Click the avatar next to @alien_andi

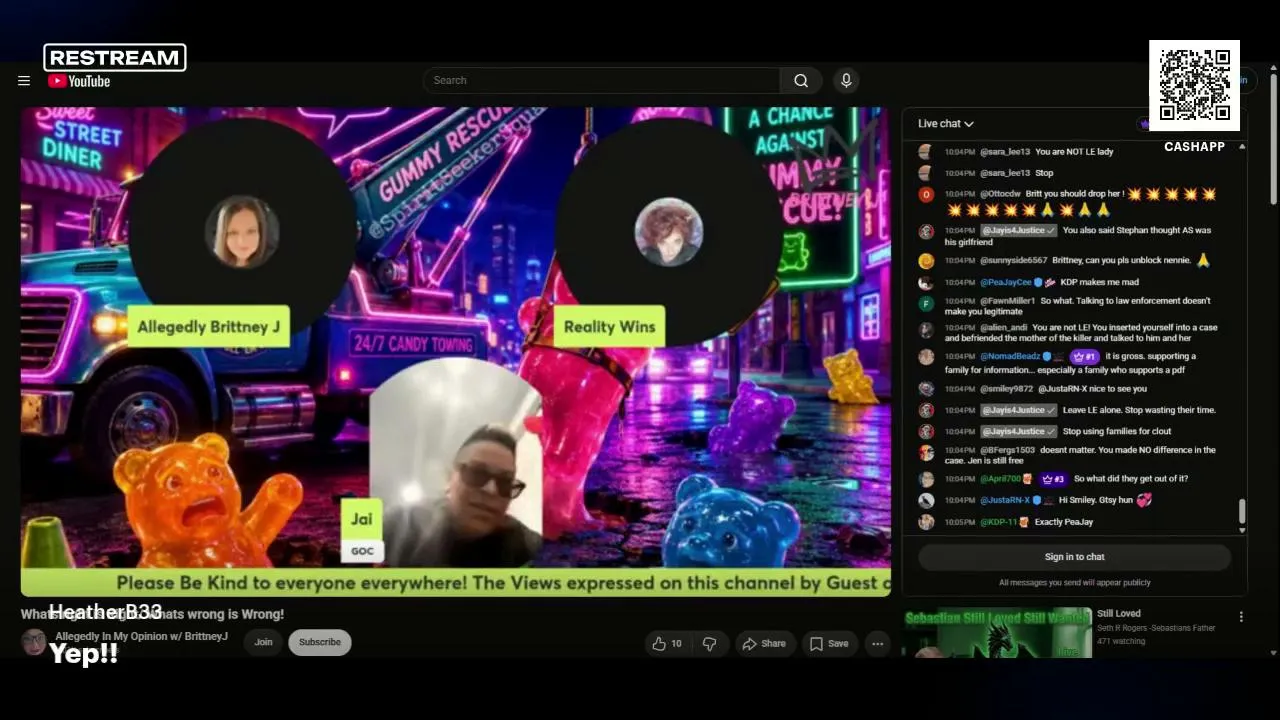point(926,330)
